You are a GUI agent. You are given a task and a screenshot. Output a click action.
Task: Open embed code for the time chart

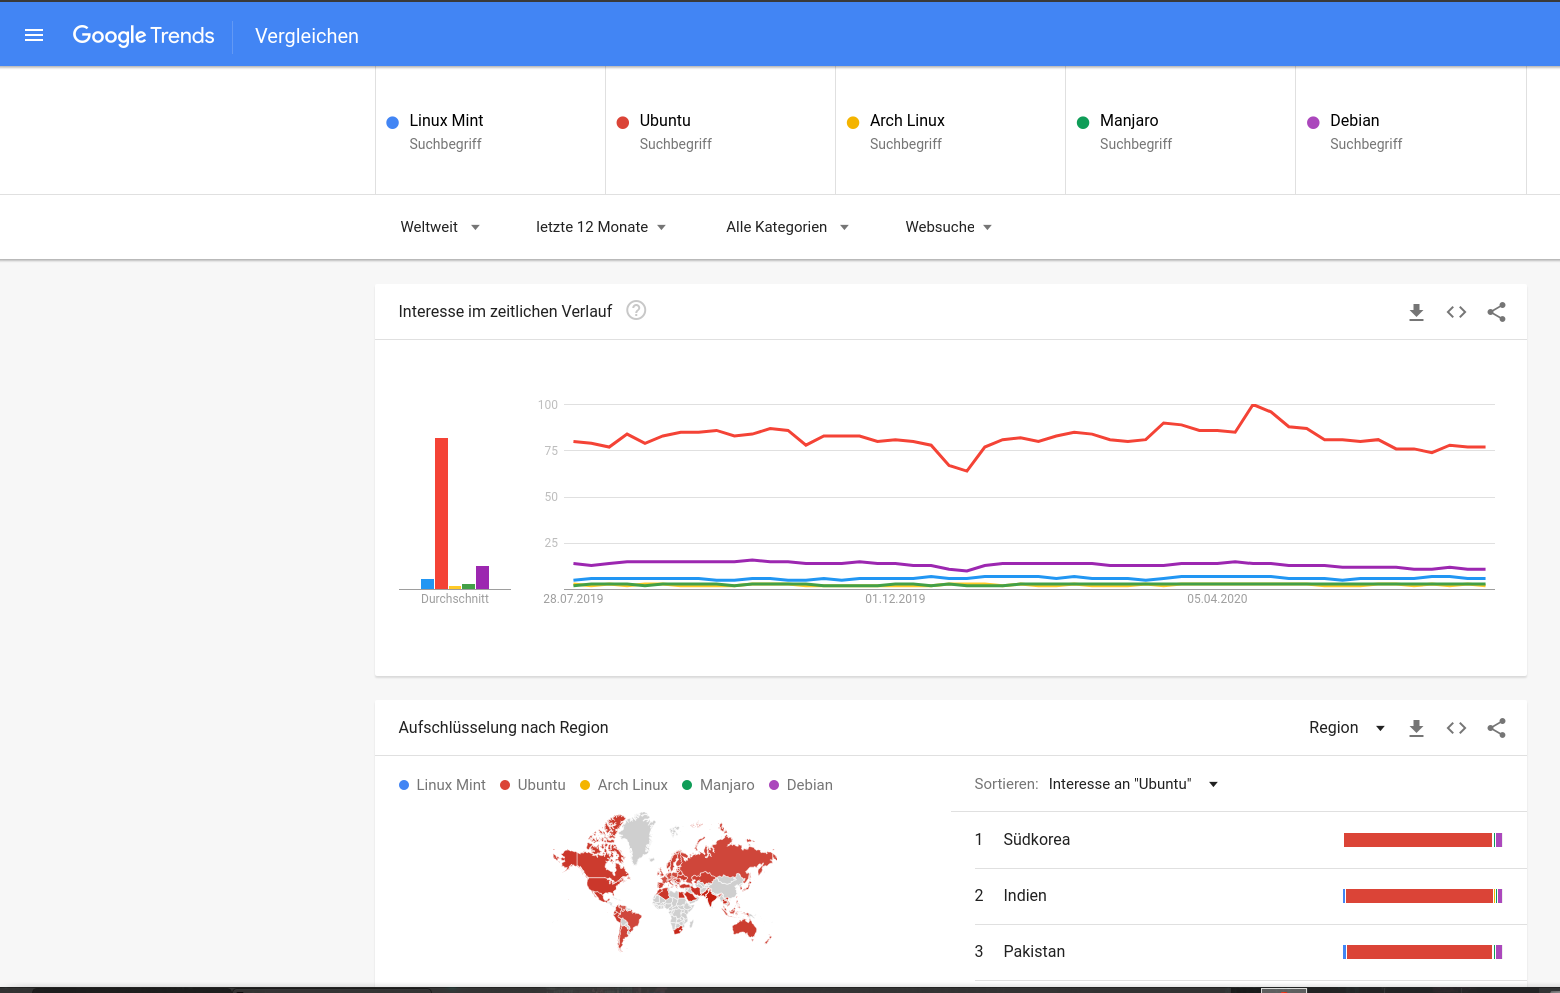[1456, 312]
